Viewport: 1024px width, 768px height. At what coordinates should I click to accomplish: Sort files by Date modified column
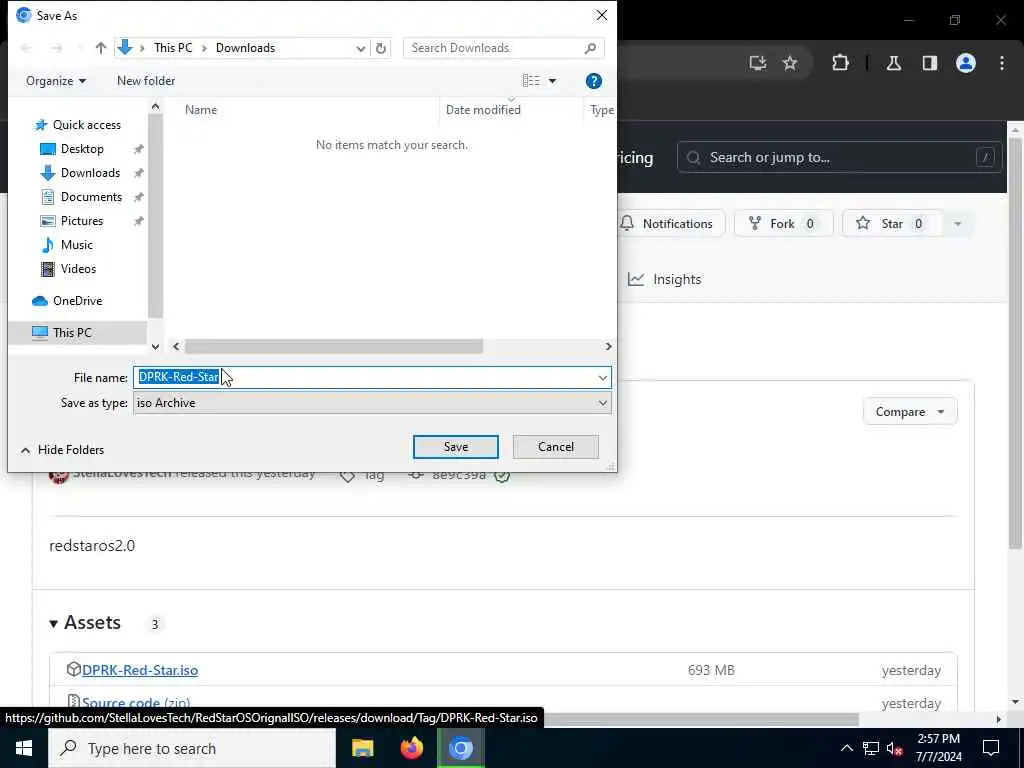[483, 110]
